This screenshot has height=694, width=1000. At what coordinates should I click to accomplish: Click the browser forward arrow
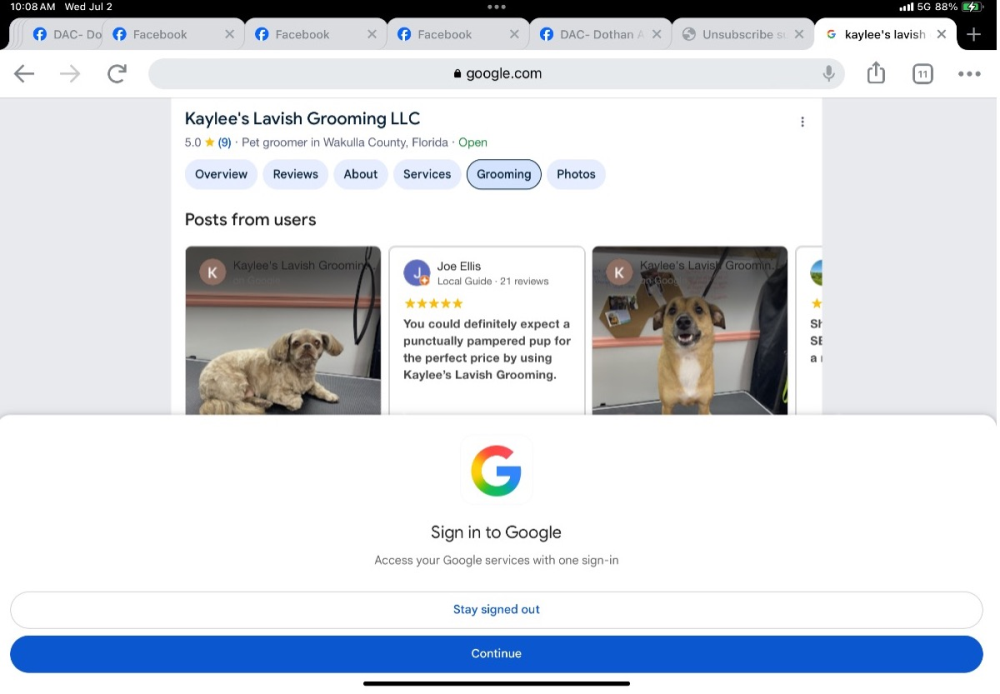(70, 73)
